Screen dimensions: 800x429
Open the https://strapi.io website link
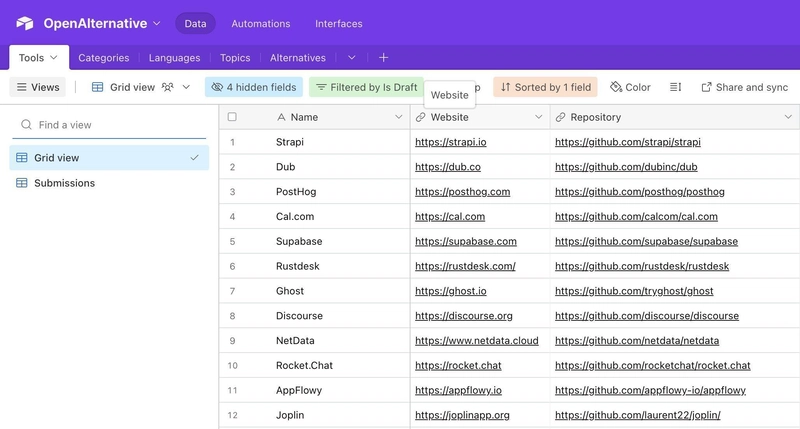tap(451, 142)
